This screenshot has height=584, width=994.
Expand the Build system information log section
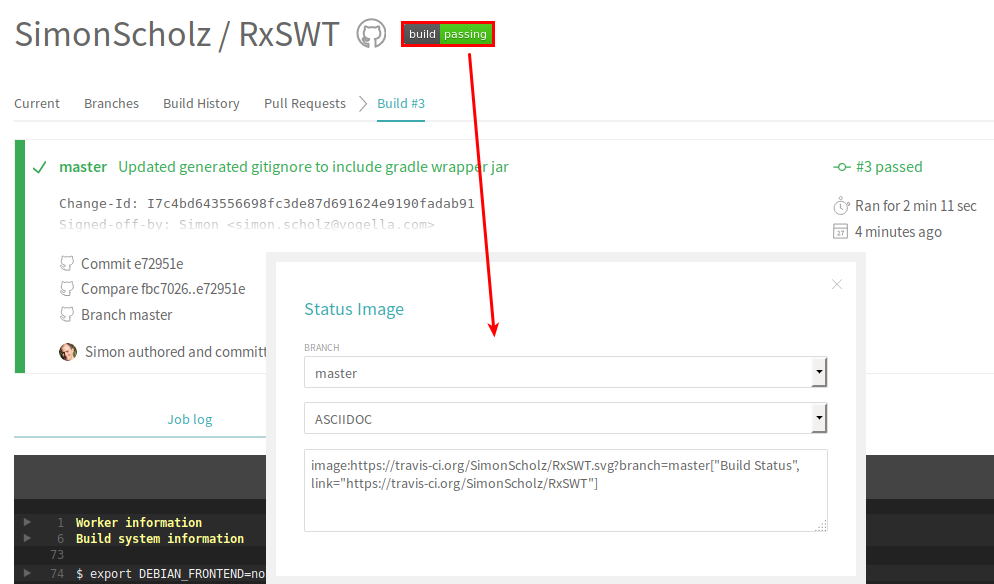27,538
